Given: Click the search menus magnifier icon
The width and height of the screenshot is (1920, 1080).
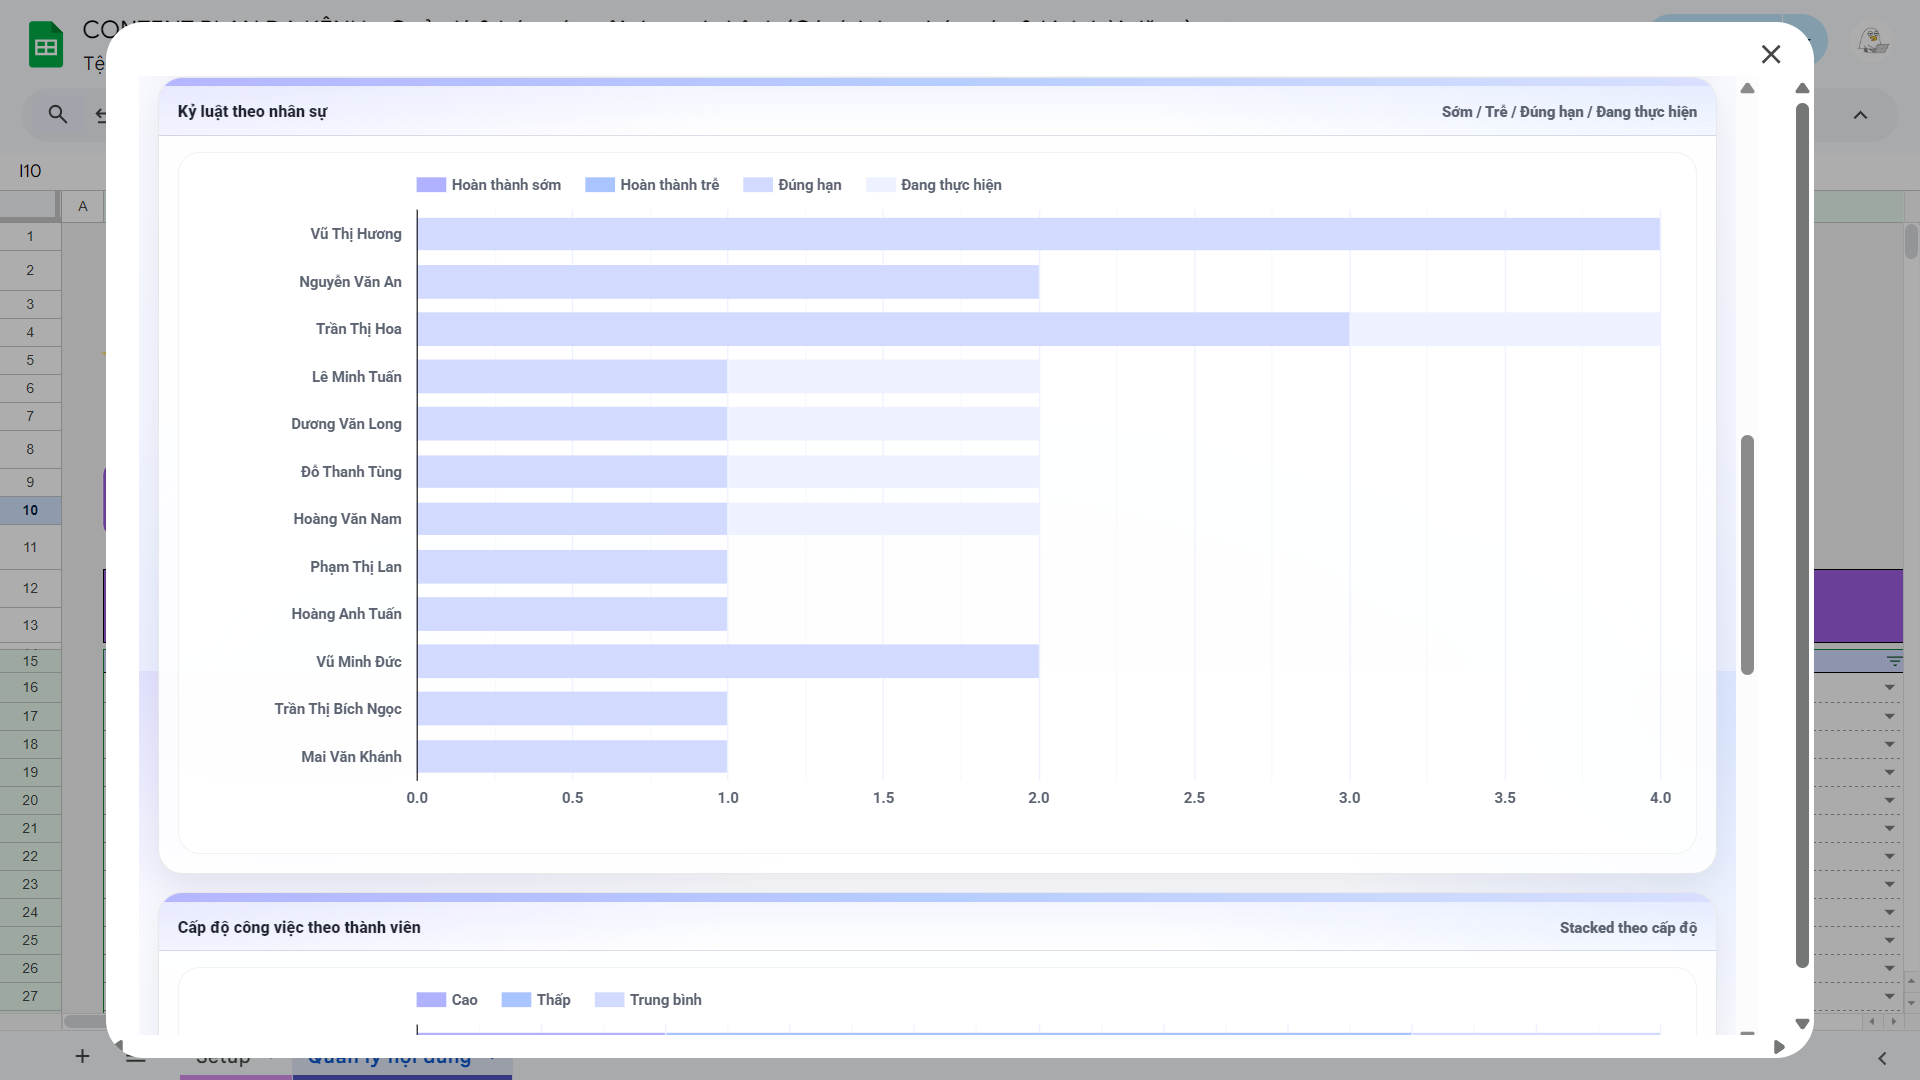Looking at the screenshot, I should [x=58, y=115].
